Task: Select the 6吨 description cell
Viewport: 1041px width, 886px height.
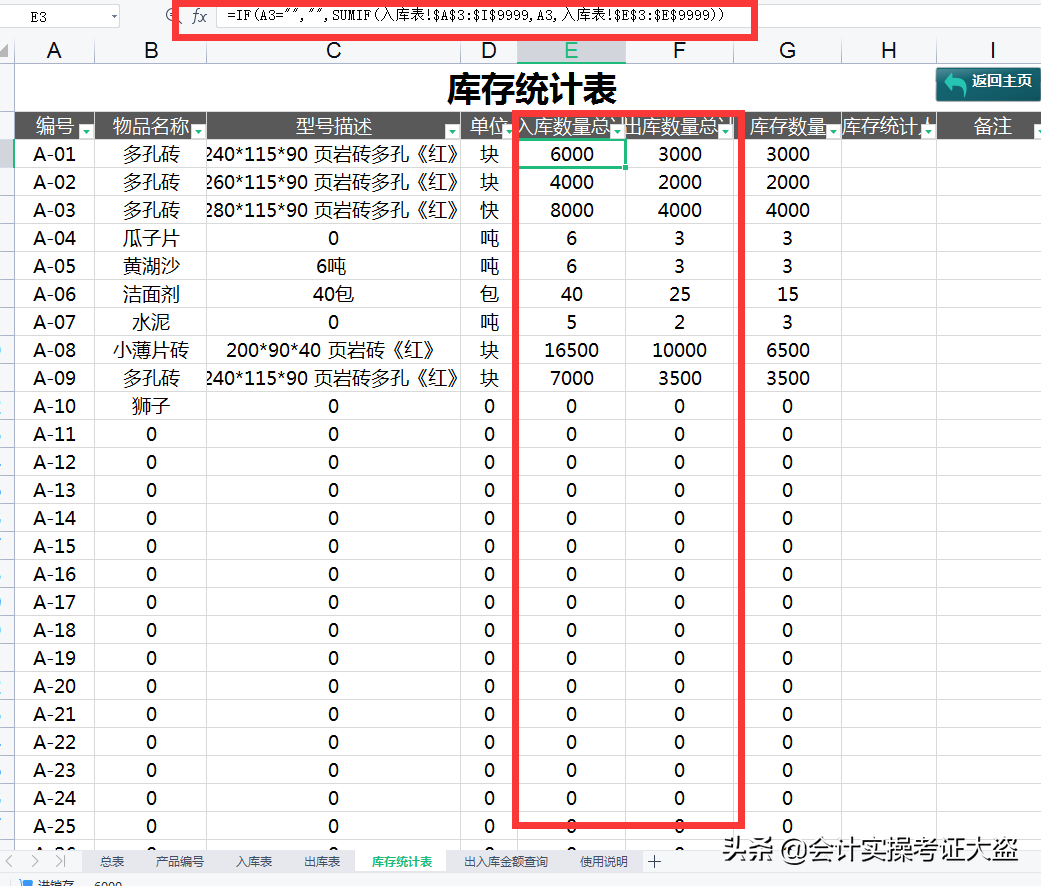Action: click(x=333, y=266)
